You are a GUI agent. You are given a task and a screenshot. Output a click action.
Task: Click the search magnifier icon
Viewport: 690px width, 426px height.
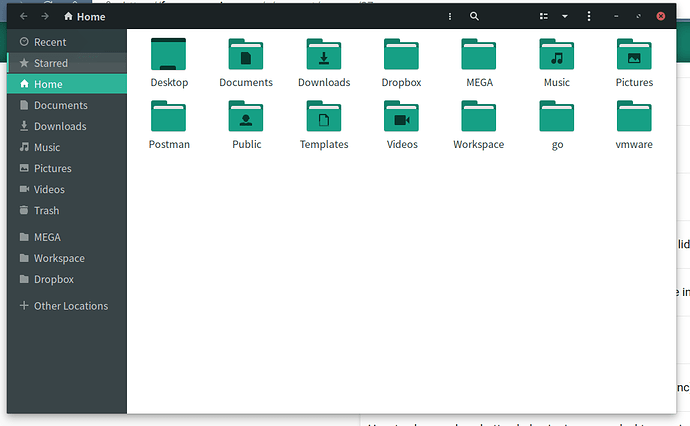point(474,16)
